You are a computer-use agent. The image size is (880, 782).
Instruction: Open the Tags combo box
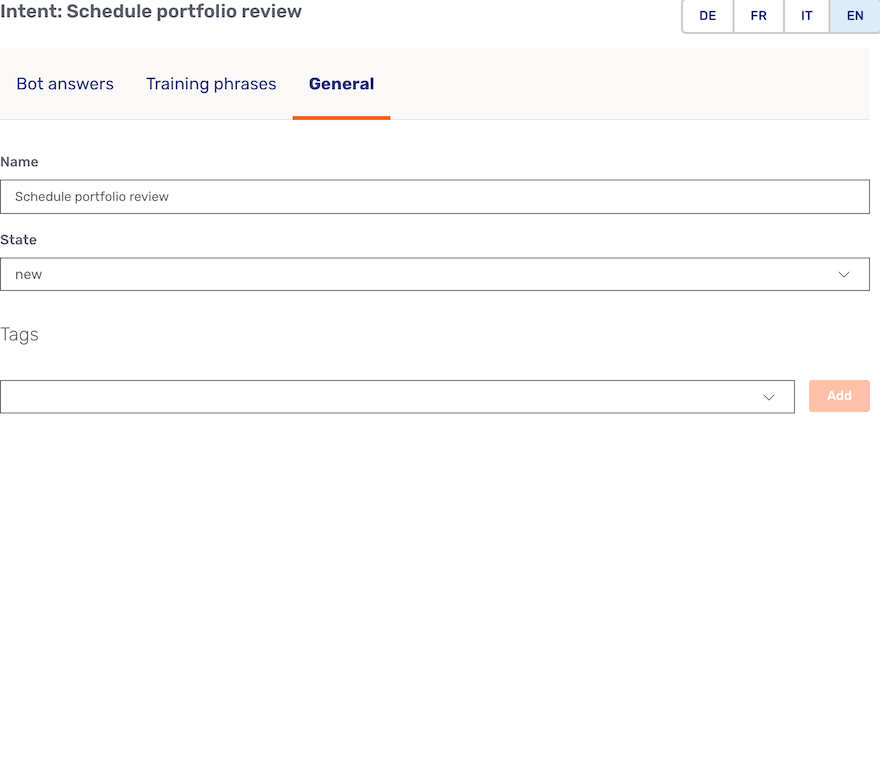[x=380, y=396]
